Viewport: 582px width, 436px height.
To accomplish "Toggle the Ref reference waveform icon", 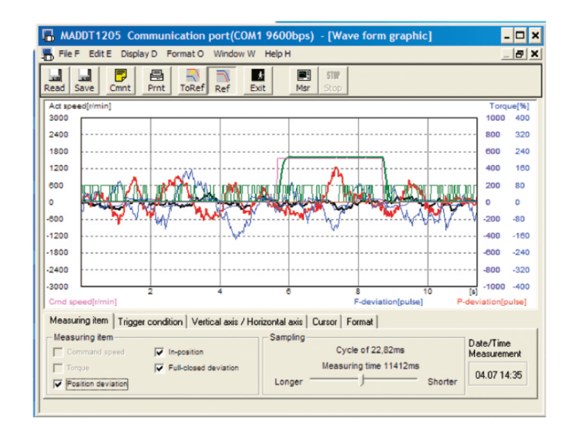I will (x=222, y=81).
